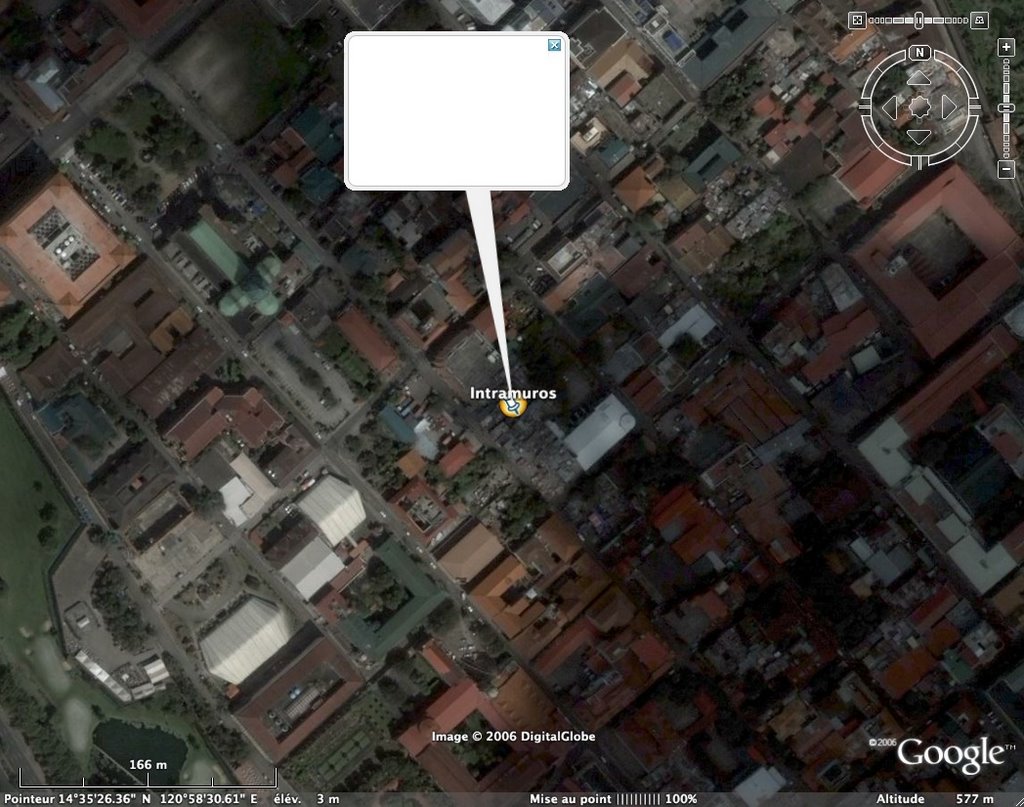This screenshot has height=807, width=1024.
Task: Click the center joystick of the compass
Action: (x=919, y=108)
